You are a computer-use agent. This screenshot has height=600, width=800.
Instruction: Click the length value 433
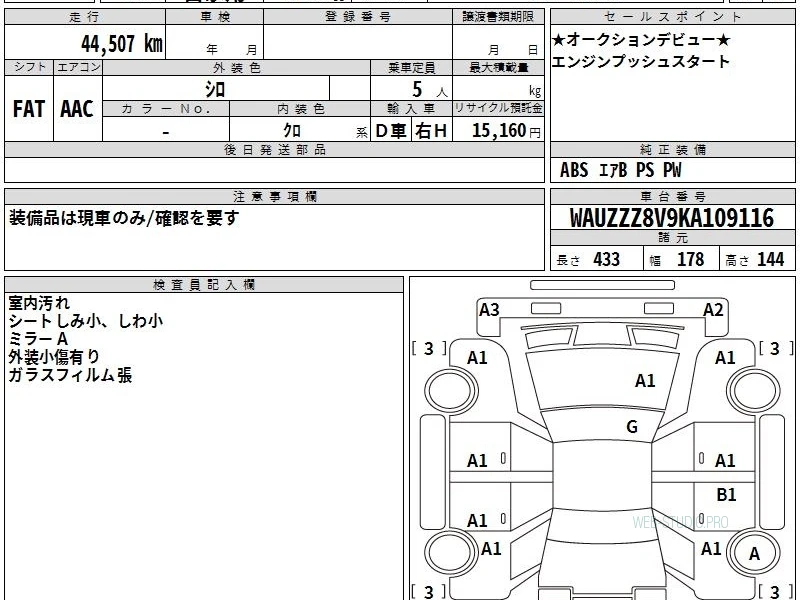click(x=606, y=259)
